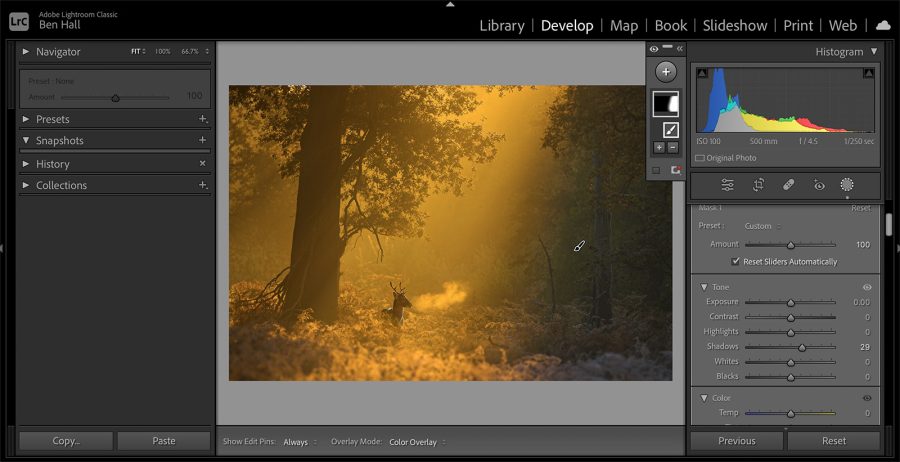Subtract from mask with minus button
900x462 pixels.
pyautogui.click(x=672, y=147)
